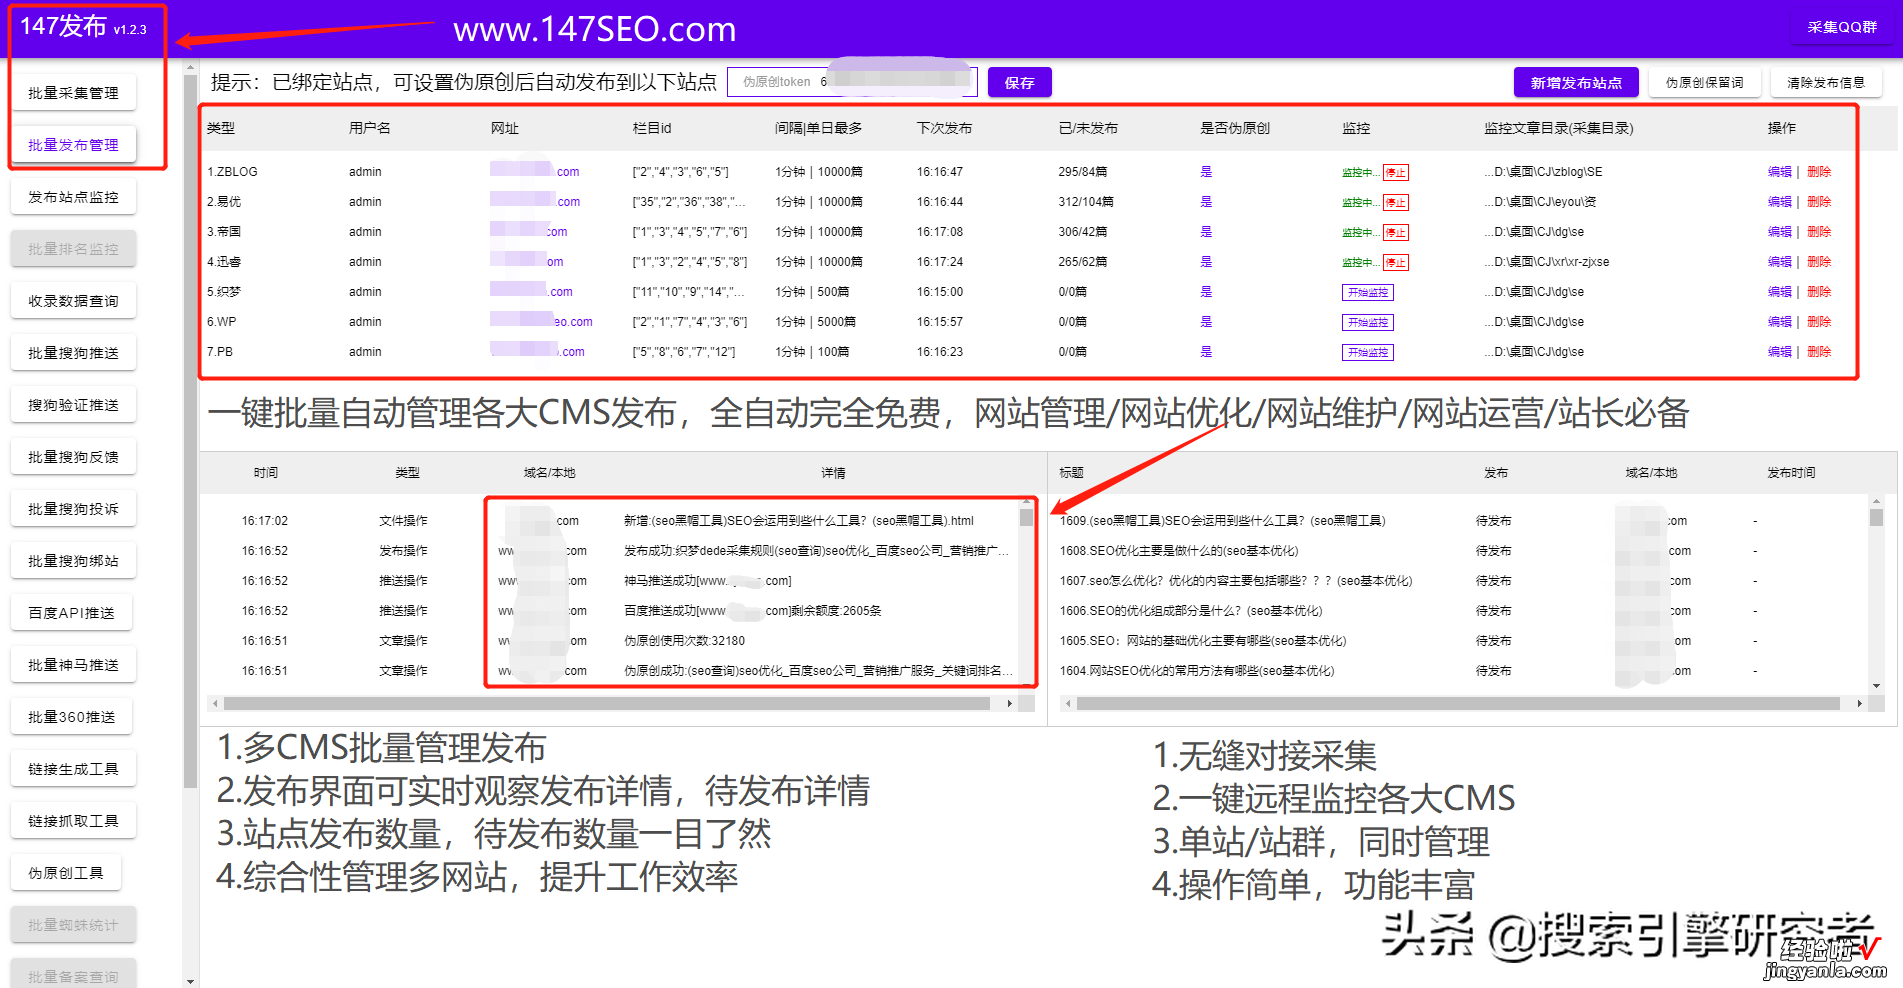This screenshot has width=1903, height=988.
Task: Stop monitoring for the 1.ZBLOG site
Action: pos(1396,172)
